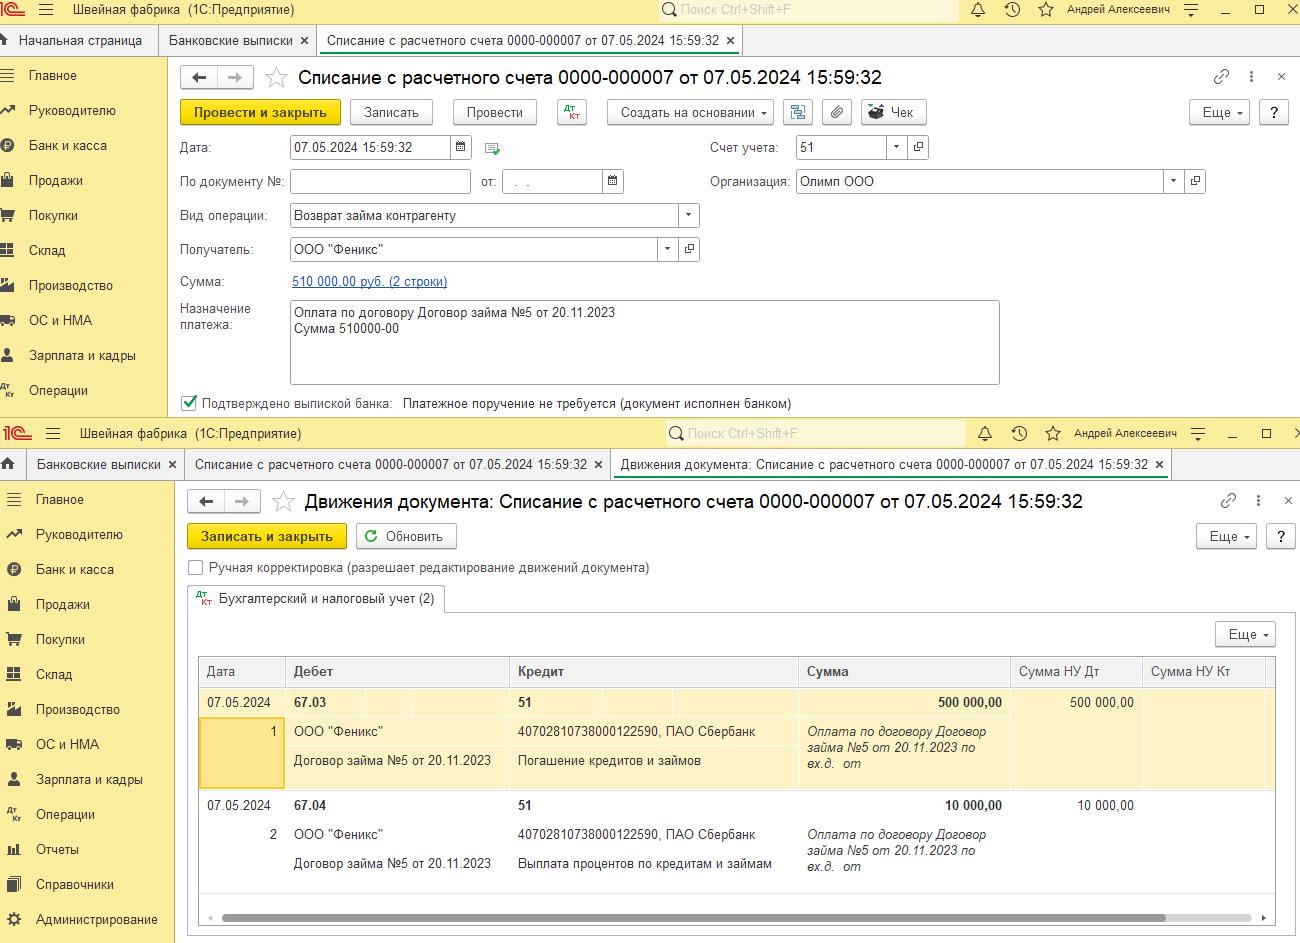The image size is (1300, 943).
Task: Expand Организация dropdown arrow
Action: (1172, 181)
